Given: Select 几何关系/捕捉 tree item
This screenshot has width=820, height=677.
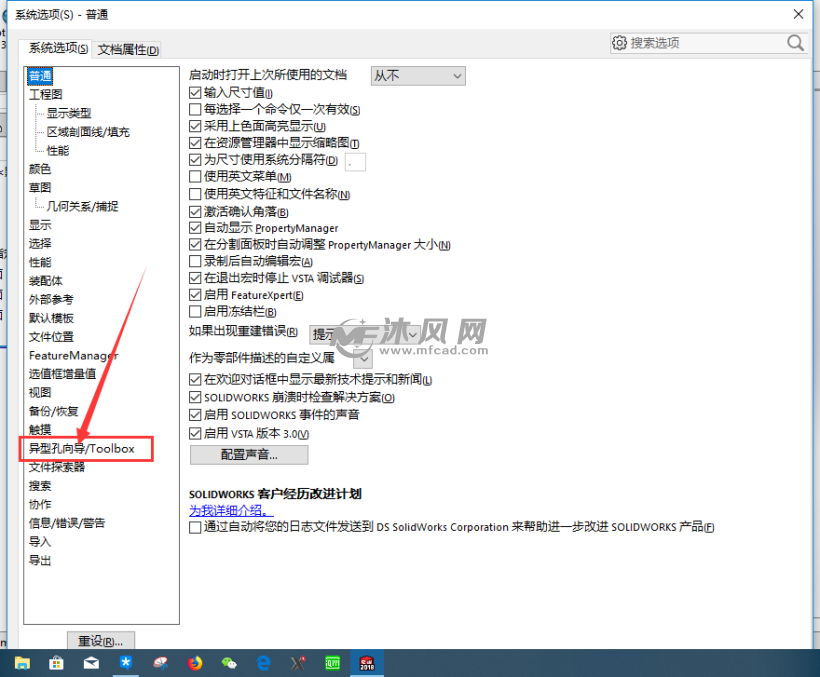Looking at the screenshot, I should [82, 206].
